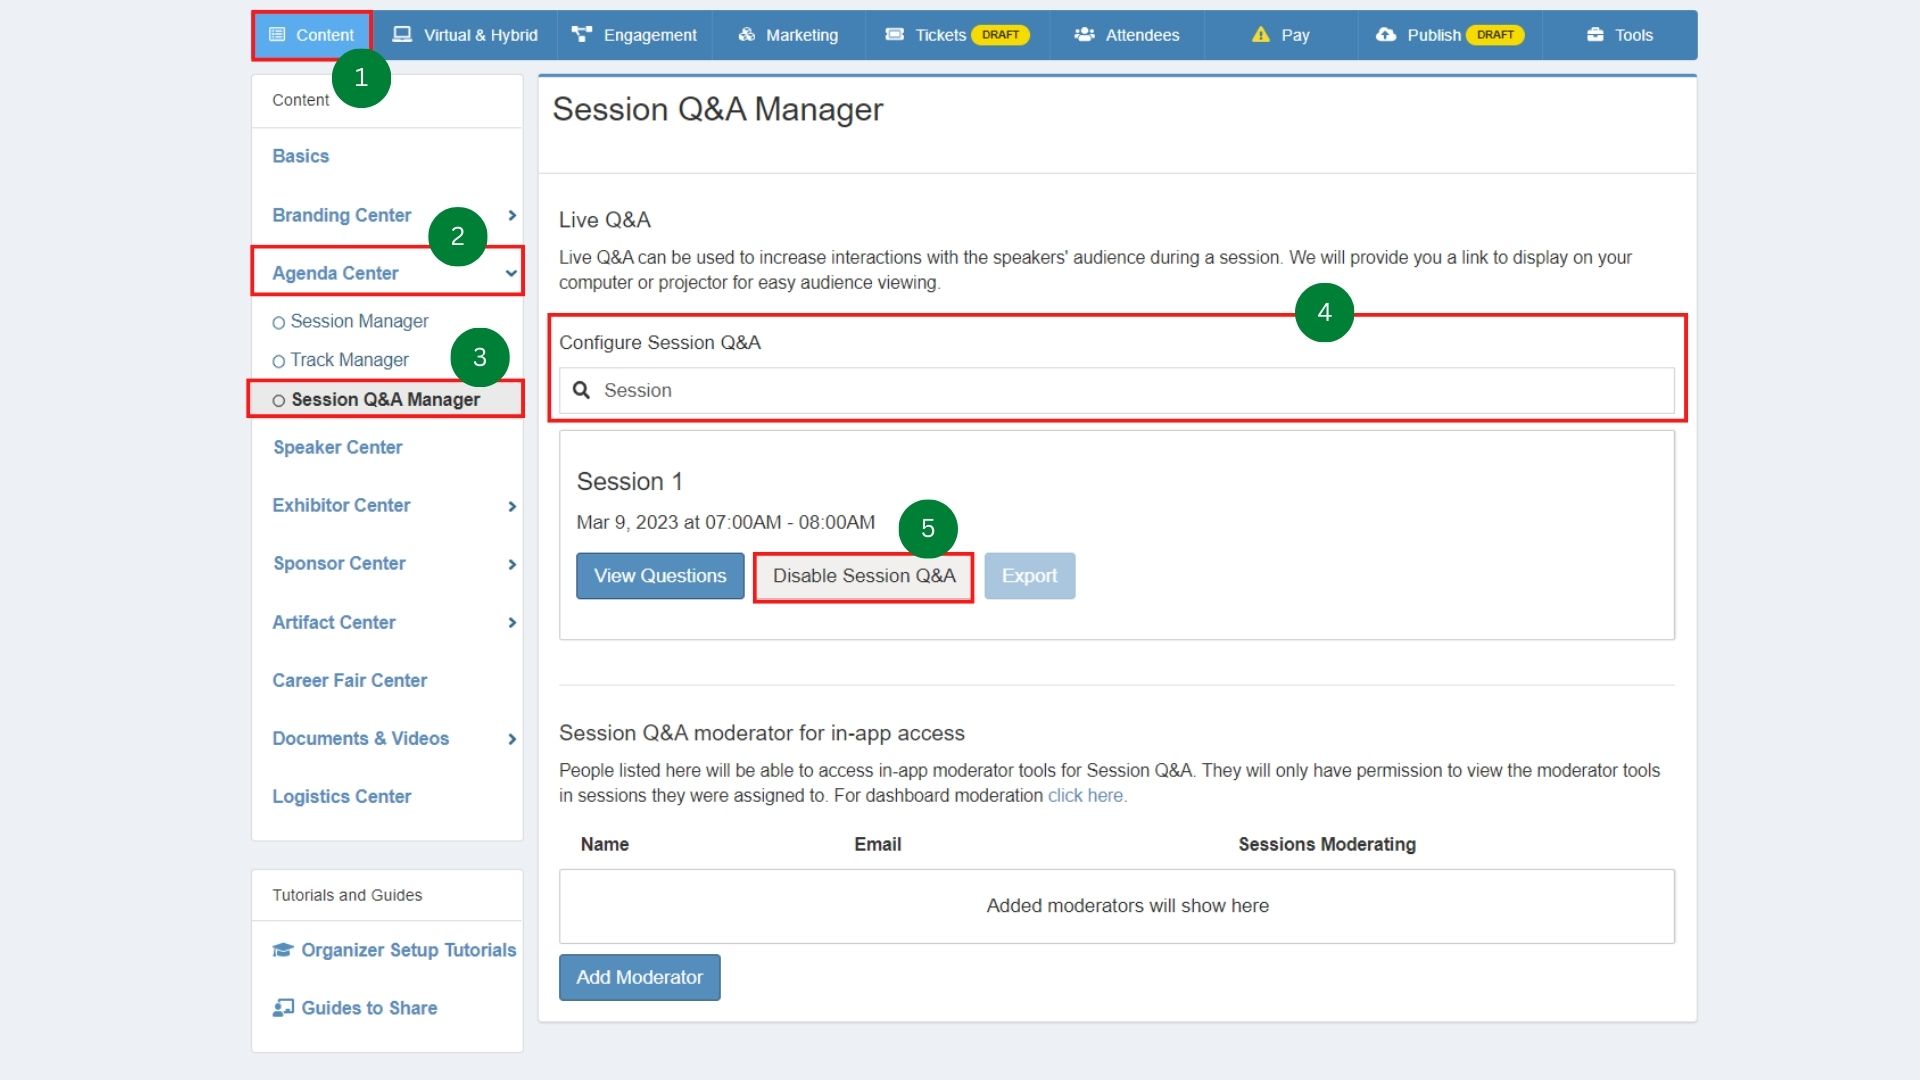Expand the Sponsor Center menu

tap(513, 564)
